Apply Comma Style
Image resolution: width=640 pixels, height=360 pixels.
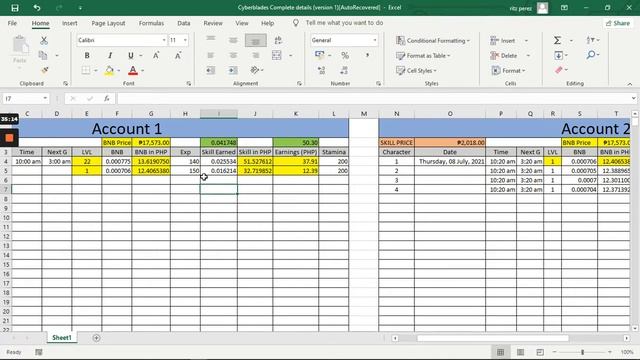click(x=367, y=56)
